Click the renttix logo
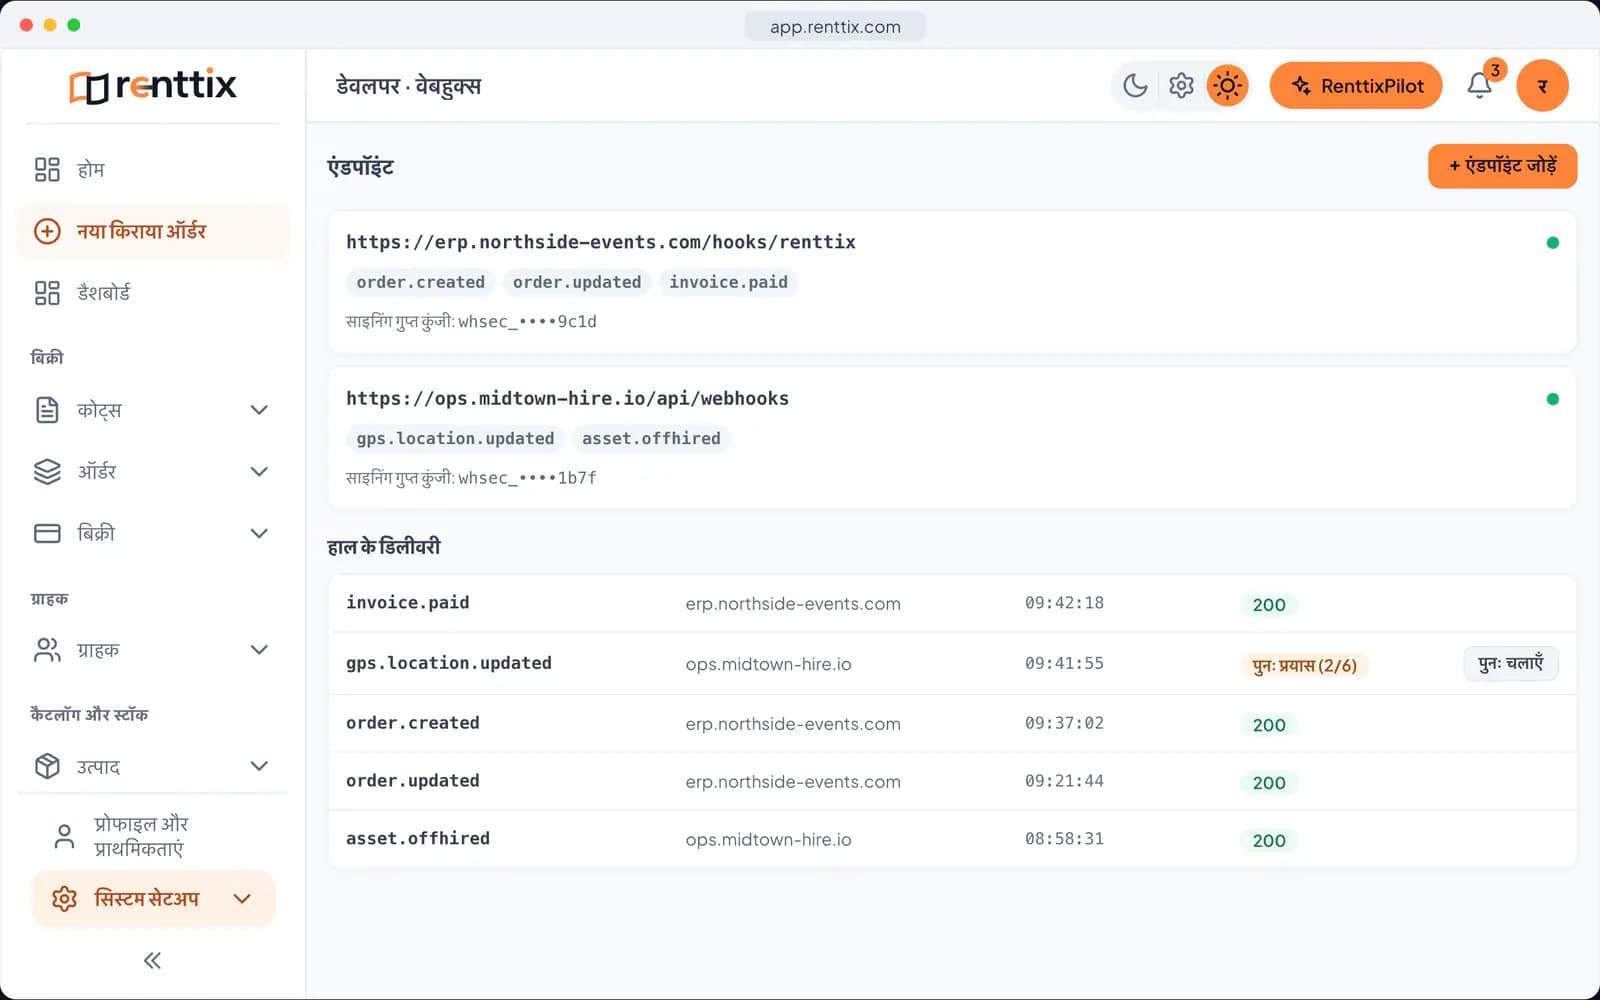This screenshot has width=1600, height=1000. tap(152, 86)
